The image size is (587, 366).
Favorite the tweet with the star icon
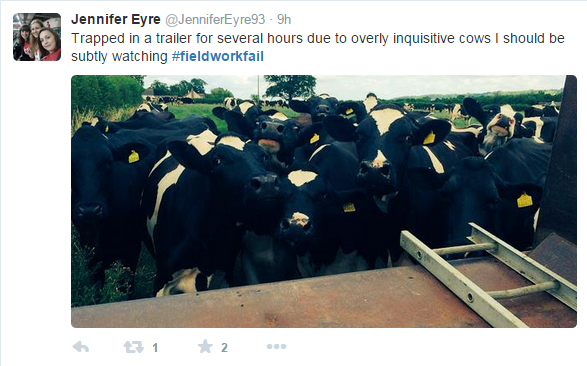[205, 346]
